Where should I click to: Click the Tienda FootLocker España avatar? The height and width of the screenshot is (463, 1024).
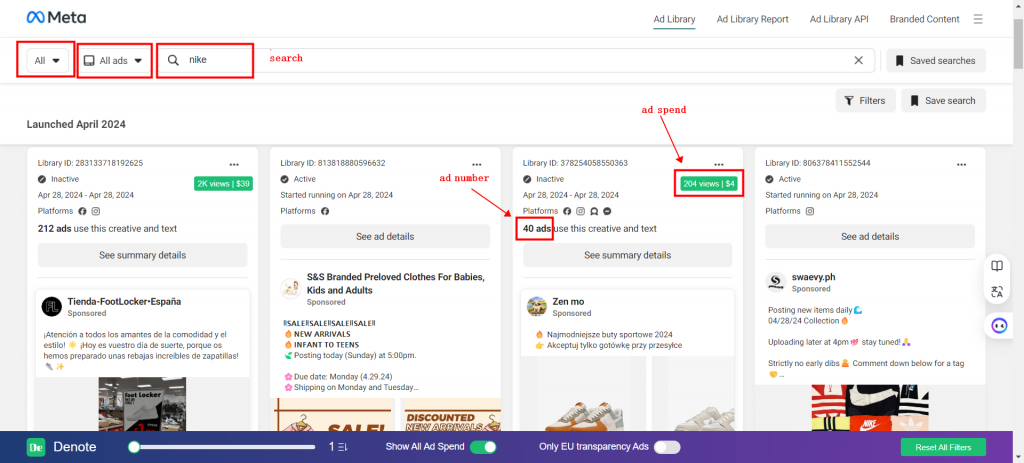point(52,307)
